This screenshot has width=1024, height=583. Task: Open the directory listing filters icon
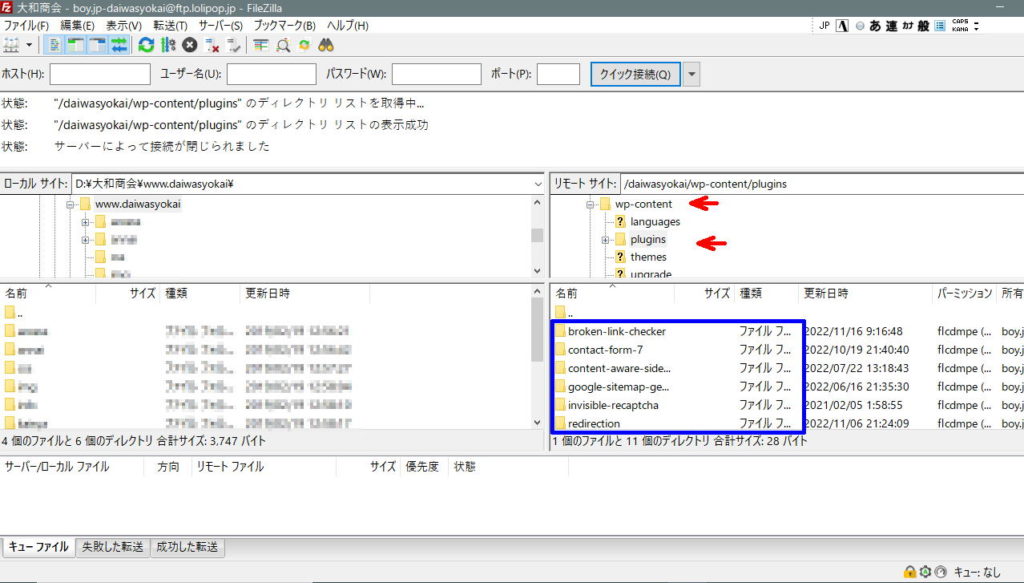point(261,45)
